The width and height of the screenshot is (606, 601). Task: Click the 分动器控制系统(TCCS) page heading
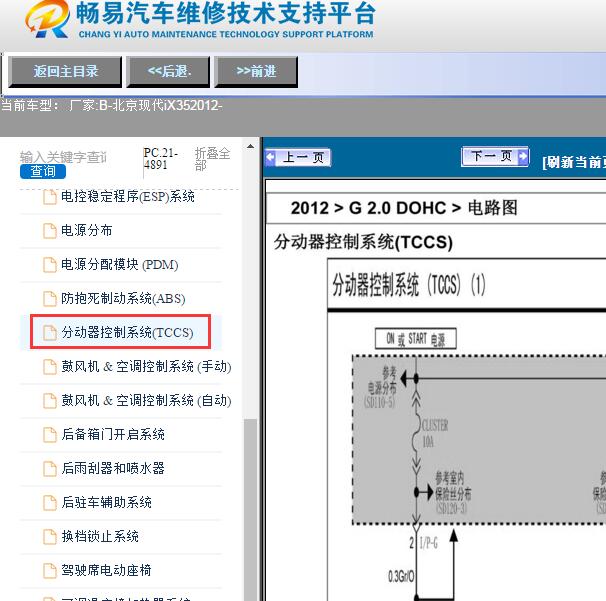[363, 243]
